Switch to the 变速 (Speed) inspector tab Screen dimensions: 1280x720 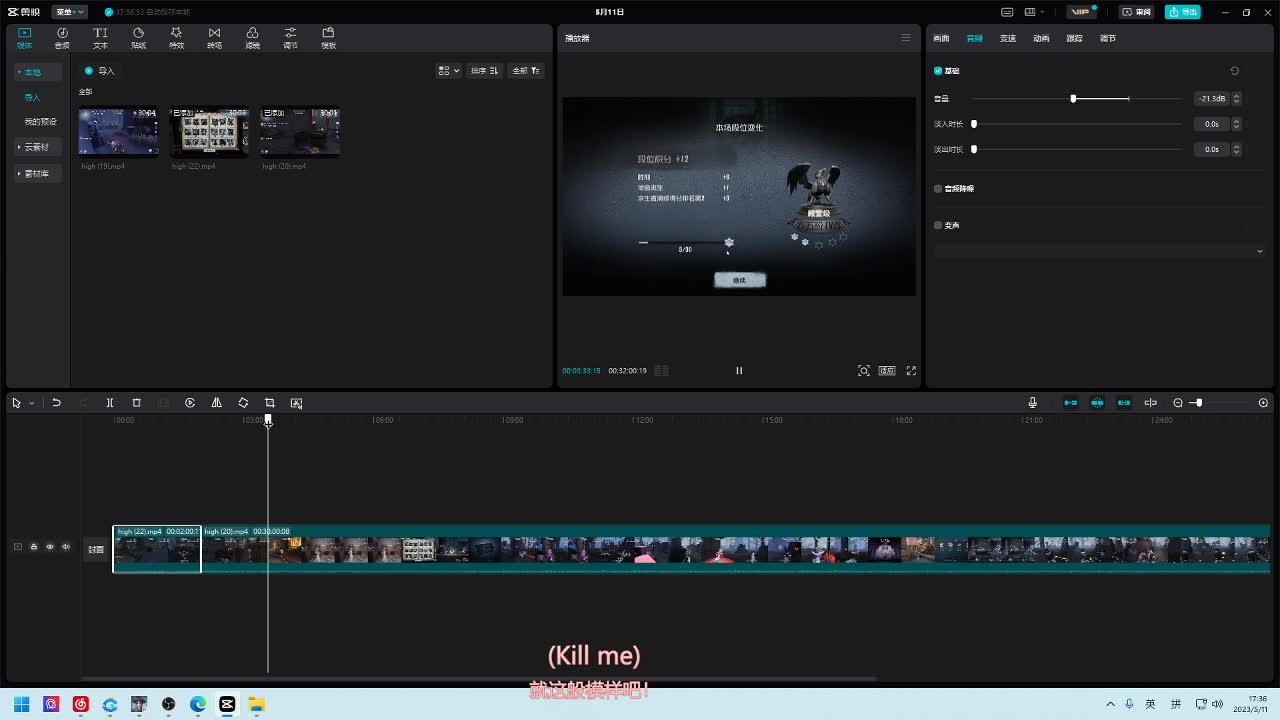pos(1008,38)
